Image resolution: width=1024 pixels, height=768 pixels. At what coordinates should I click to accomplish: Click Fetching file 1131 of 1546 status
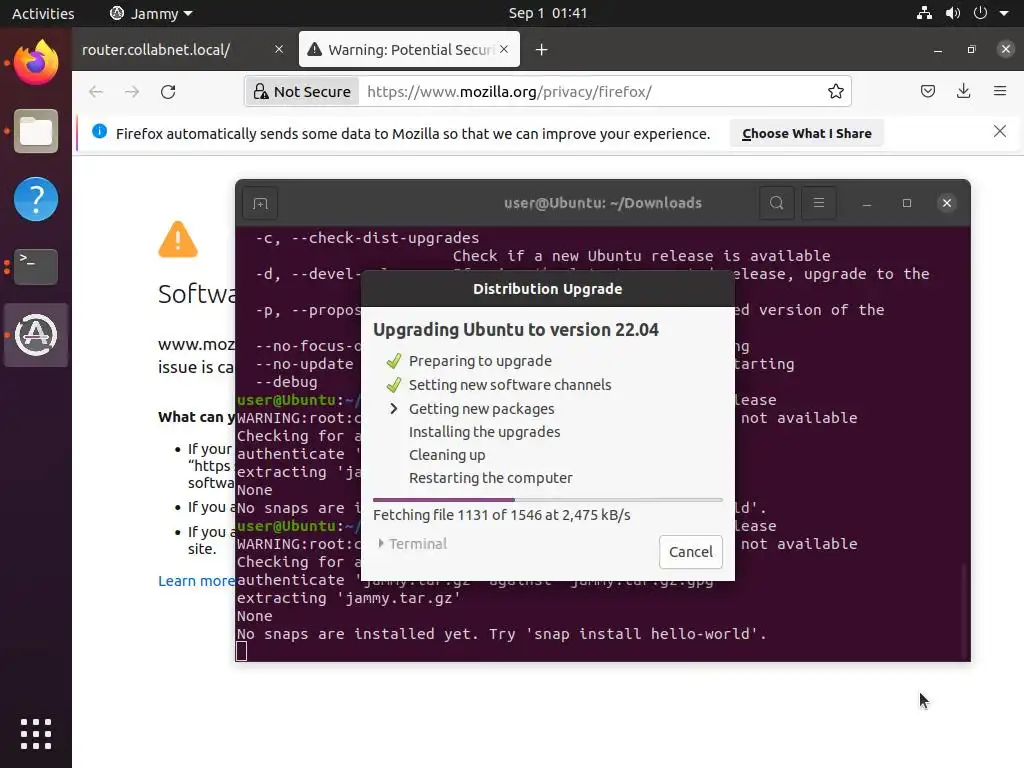[502, 515]
